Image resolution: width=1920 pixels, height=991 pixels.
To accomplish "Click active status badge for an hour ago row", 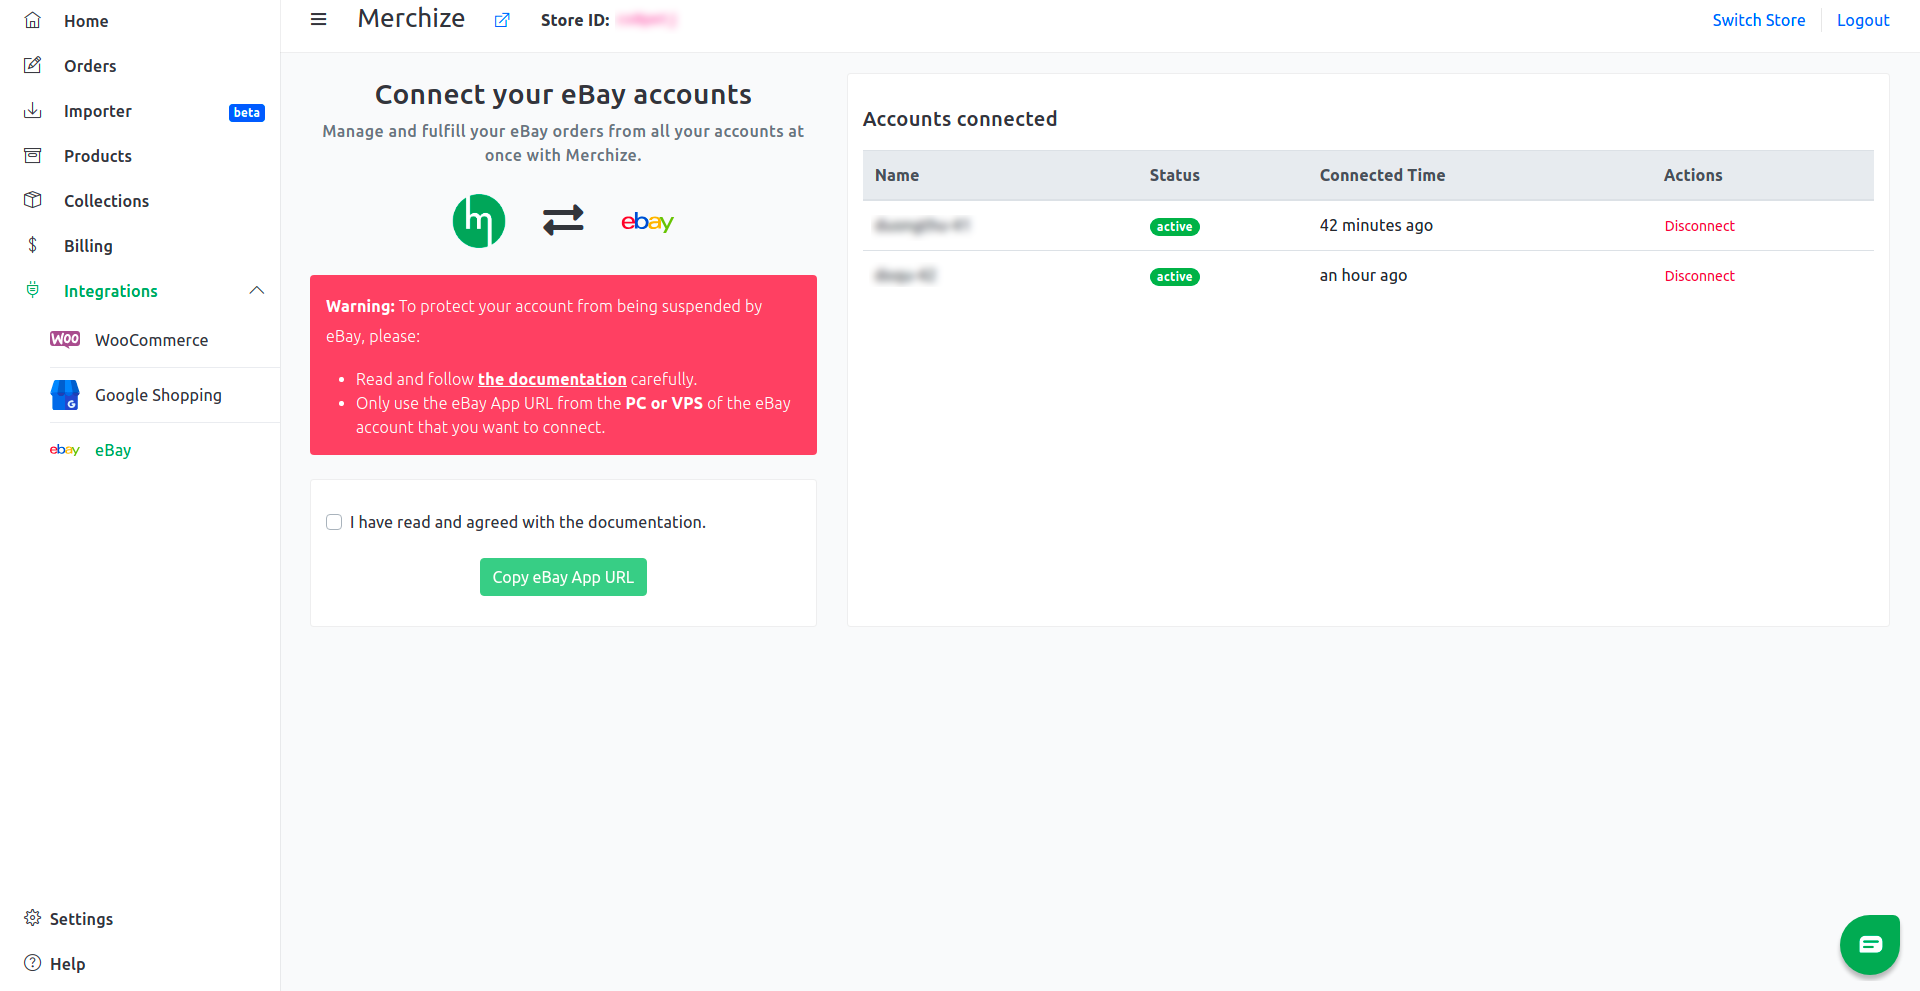I will 1174,277.
